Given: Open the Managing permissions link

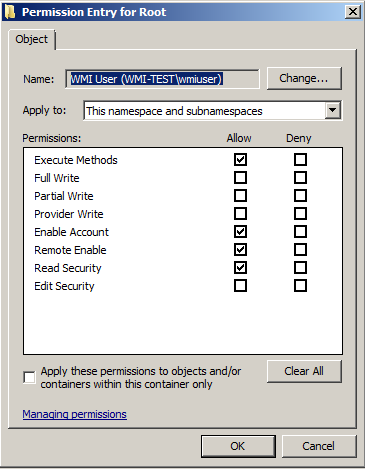Looking at the screenshot, I should pyautogui.click(x=75, y=414).
